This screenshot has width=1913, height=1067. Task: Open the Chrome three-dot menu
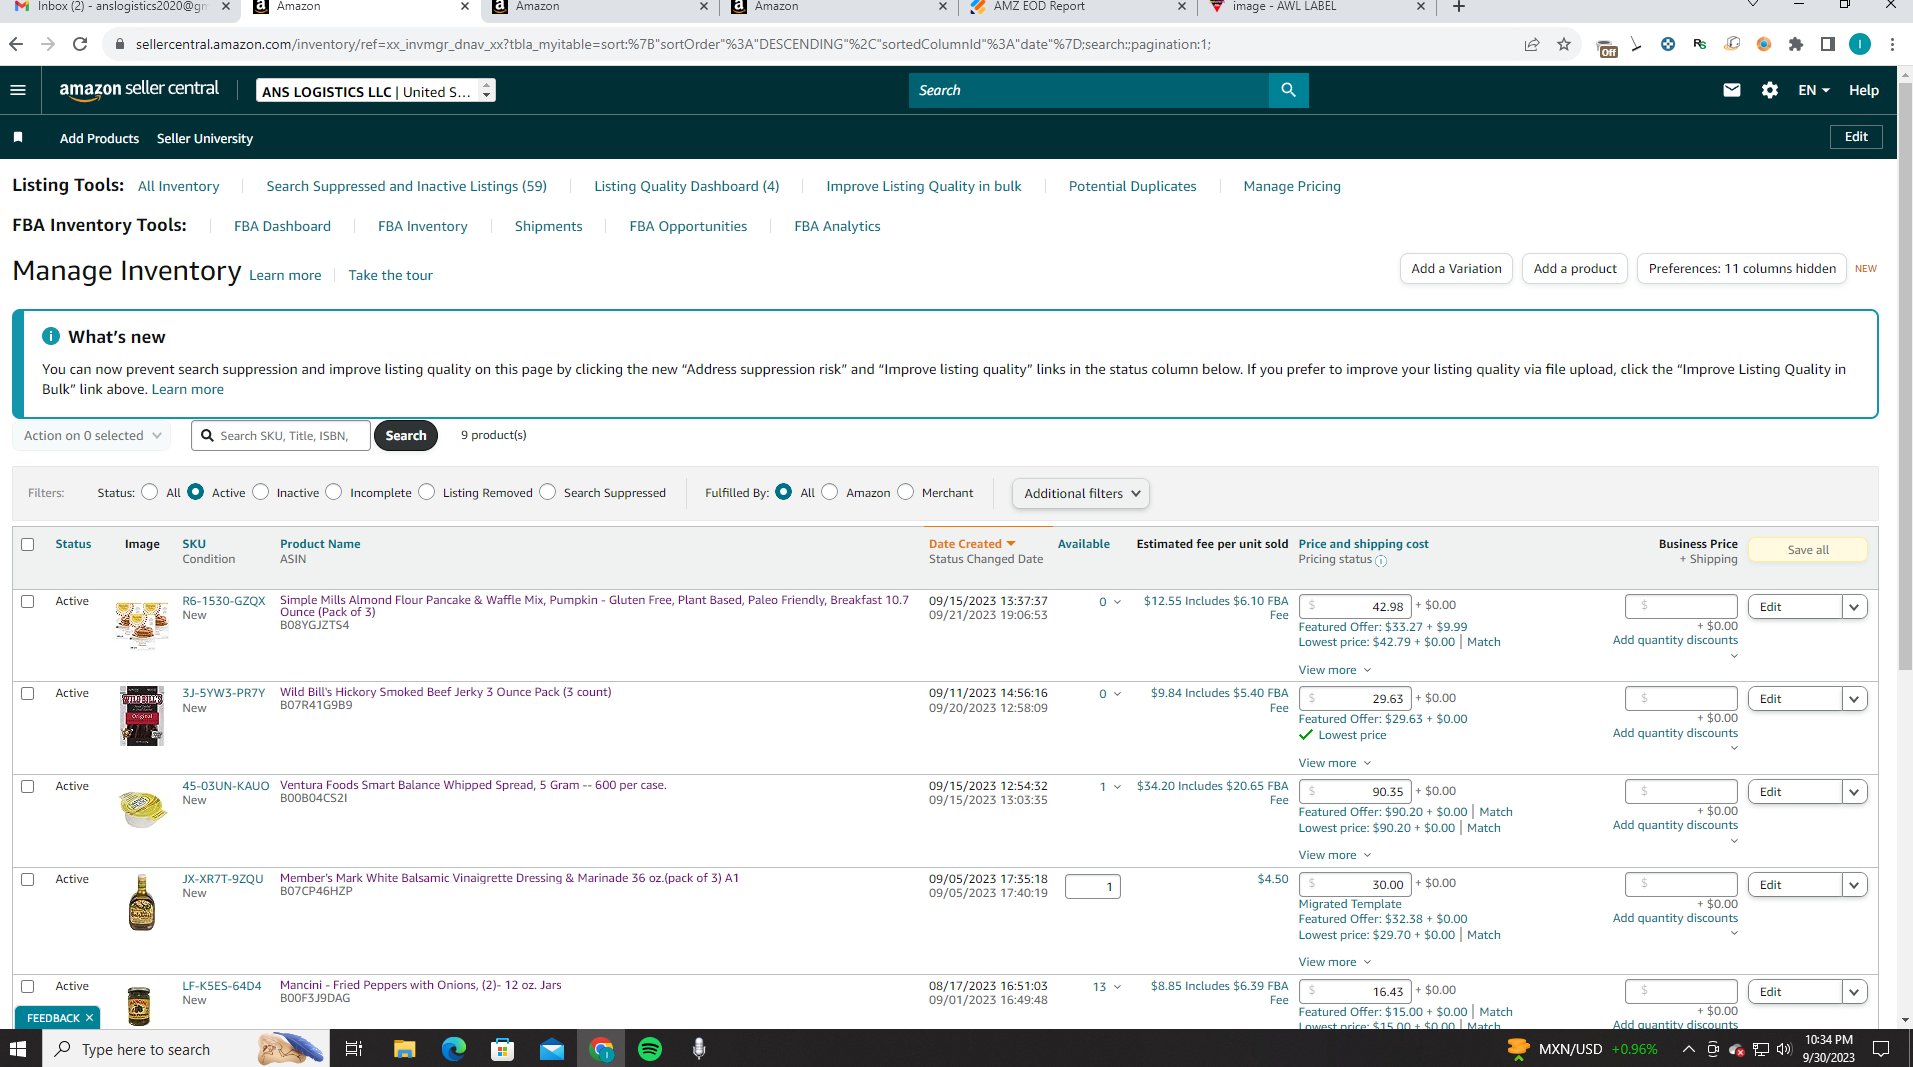tap(1892, 44)
